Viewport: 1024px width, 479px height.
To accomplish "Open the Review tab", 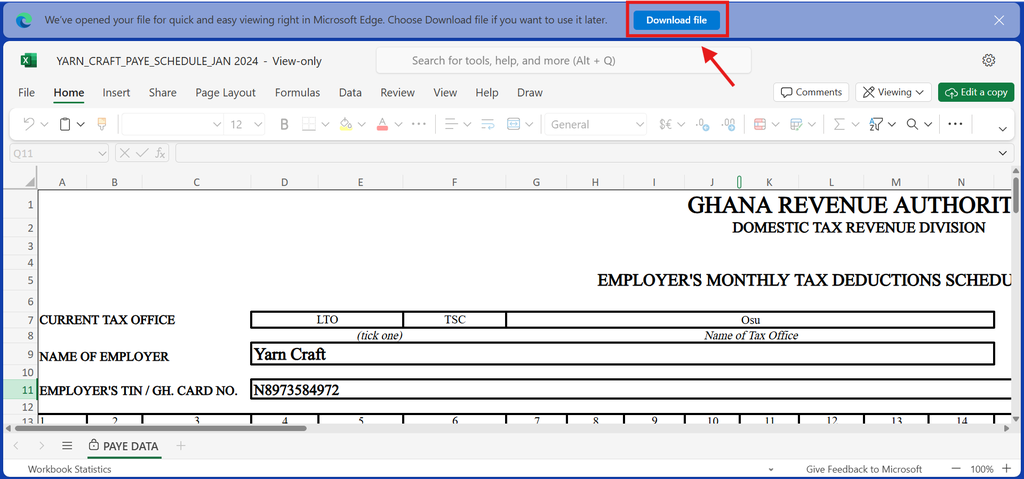I will pyautogui.click(x=398, y=93).
